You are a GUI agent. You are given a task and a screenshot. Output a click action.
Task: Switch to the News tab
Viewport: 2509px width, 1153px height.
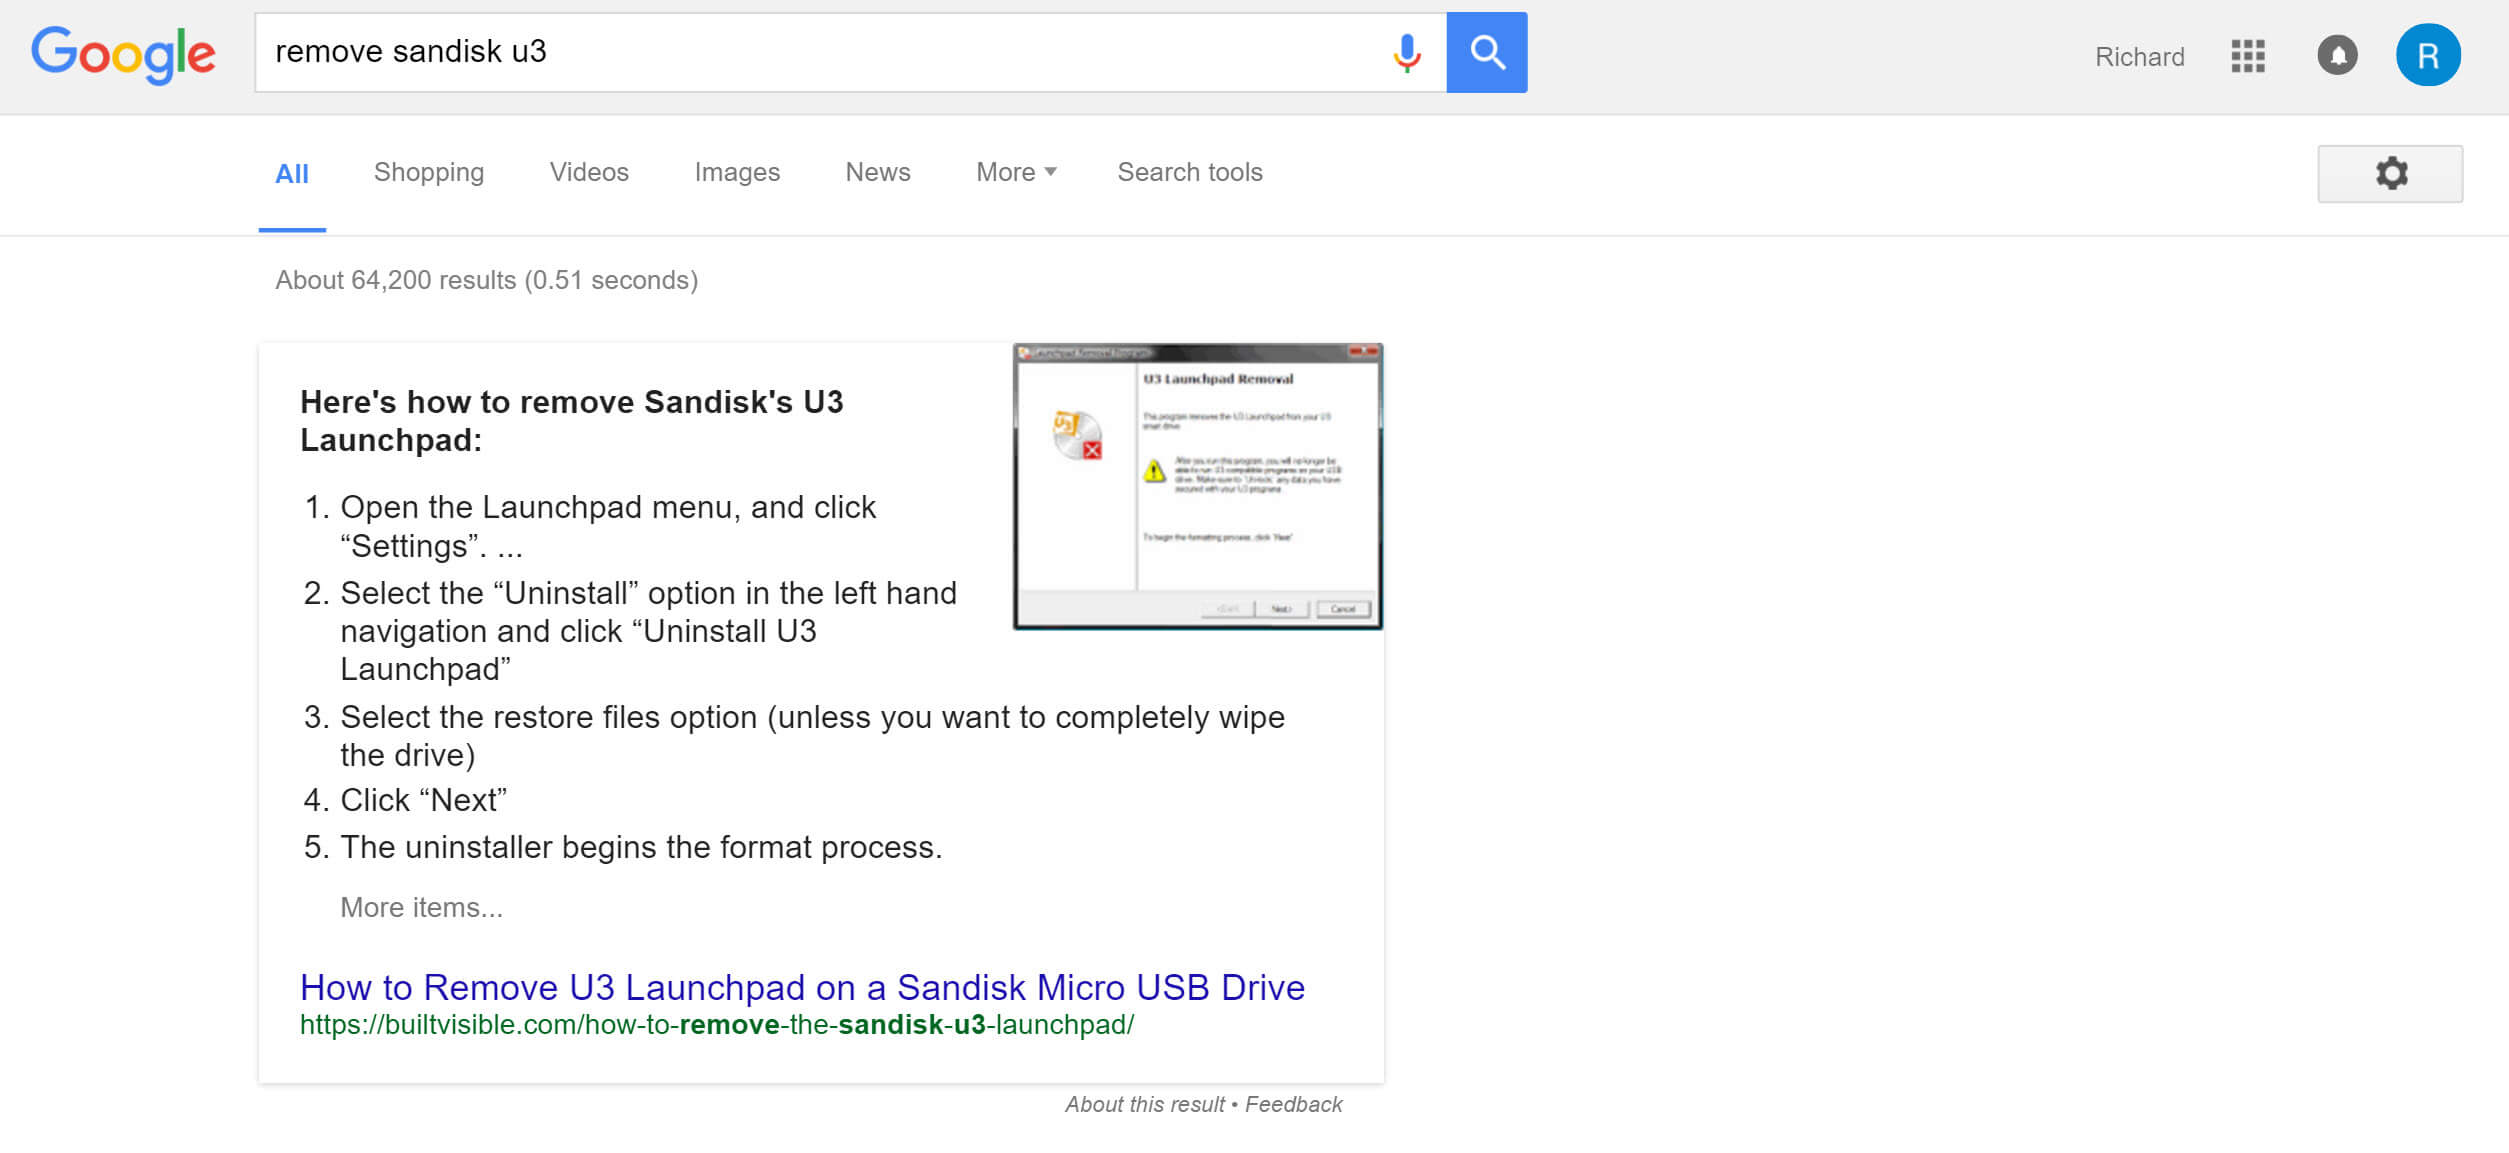[x=877, y=172]
